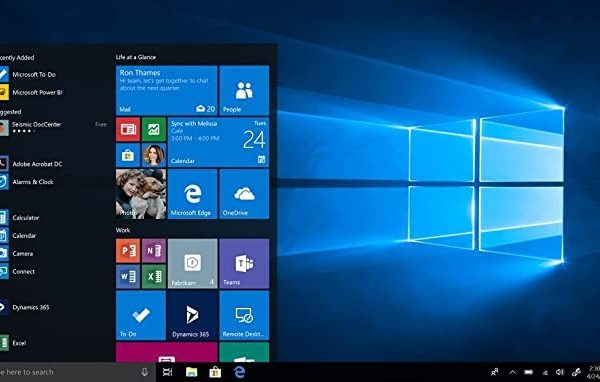Open the Dynamics 365 tile
The image size is (600, 382).
(192, 315)
